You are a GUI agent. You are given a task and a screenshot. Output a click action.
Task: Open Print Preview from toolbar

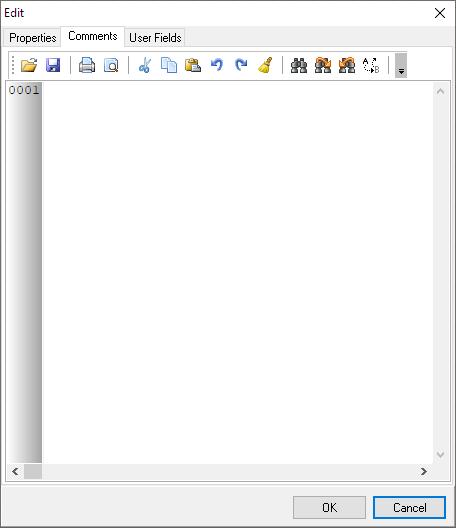click(x=111, y=65)
